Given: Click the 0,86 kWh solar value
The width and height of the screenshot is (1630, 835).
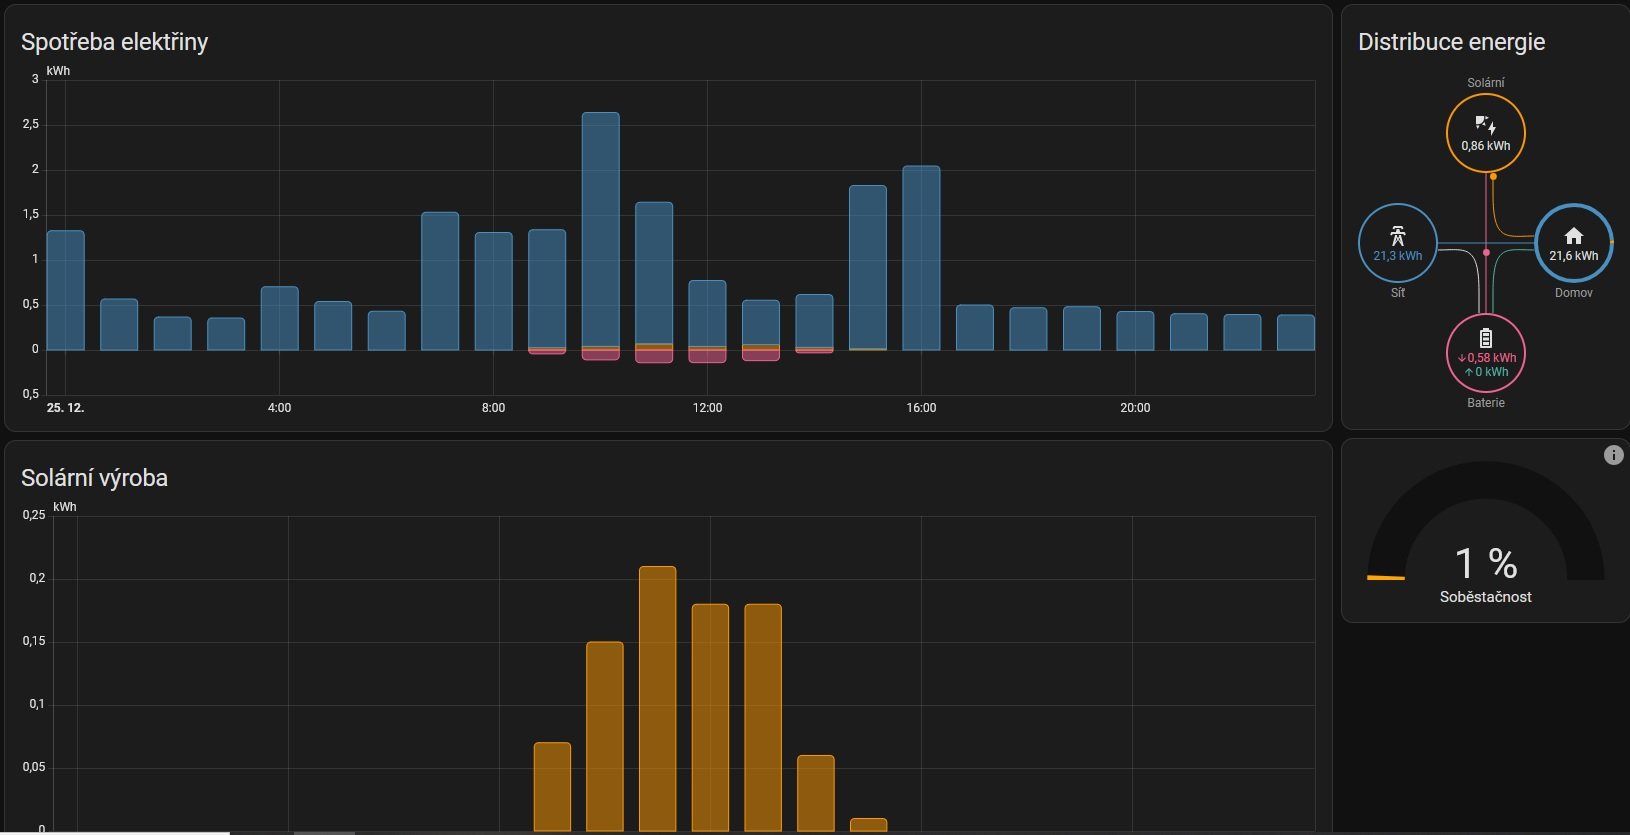Looking at the screenshot, I should pyautogui.click(x=1485, y=146).
